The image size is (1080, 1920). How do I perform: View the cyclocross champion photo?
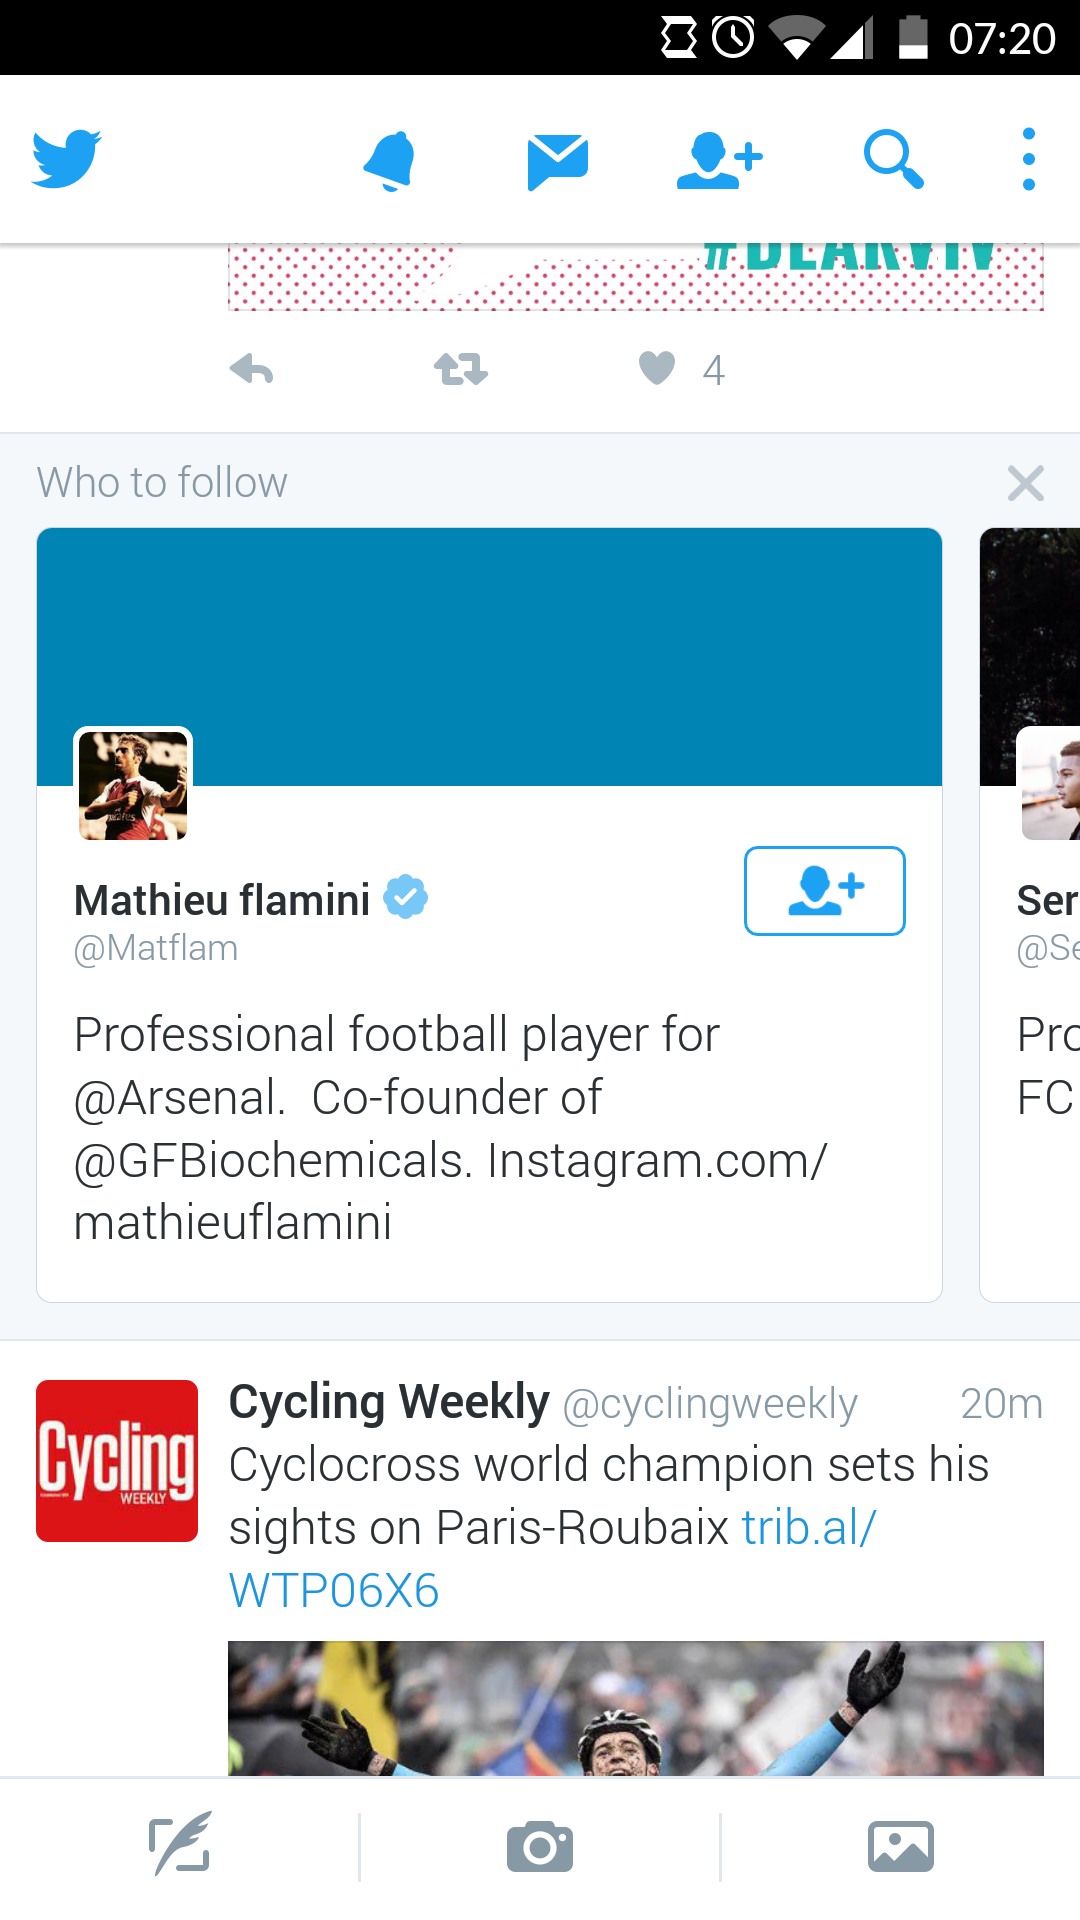pos(635,1708)
